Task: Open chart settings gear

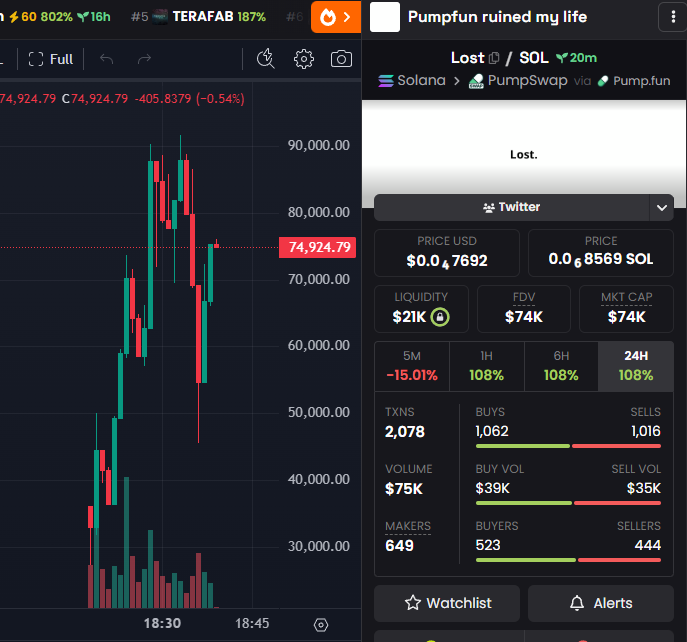Action: click(304, 59)
